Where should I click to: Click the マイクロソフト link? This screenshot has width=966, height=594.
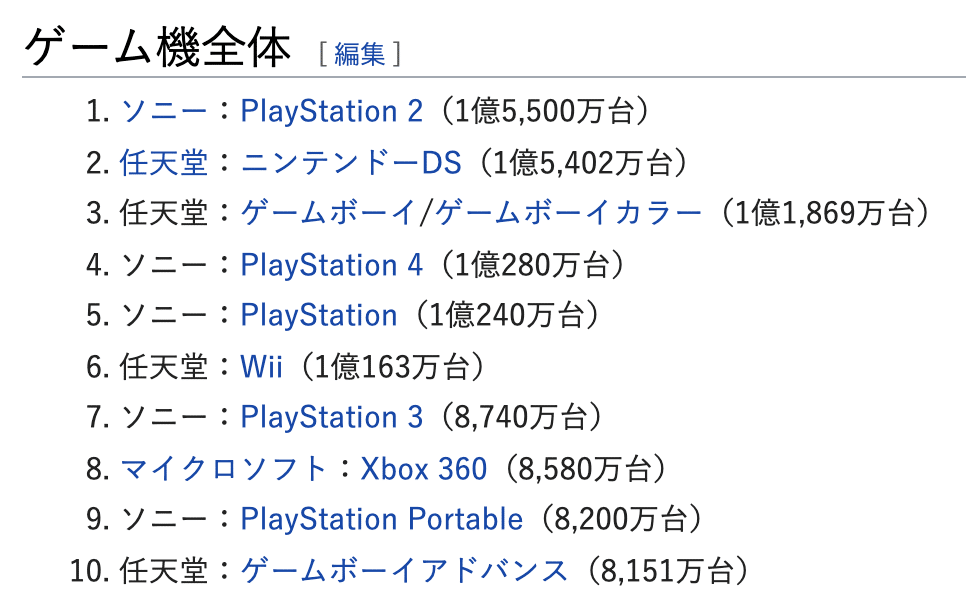coord(223,469)
